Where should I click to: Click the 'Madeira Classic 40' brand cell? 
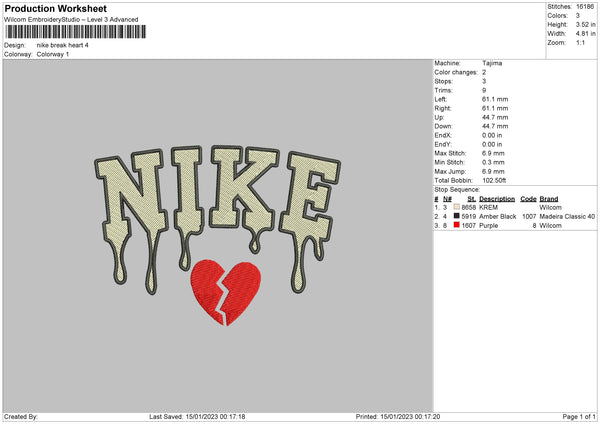click(567, 217)
